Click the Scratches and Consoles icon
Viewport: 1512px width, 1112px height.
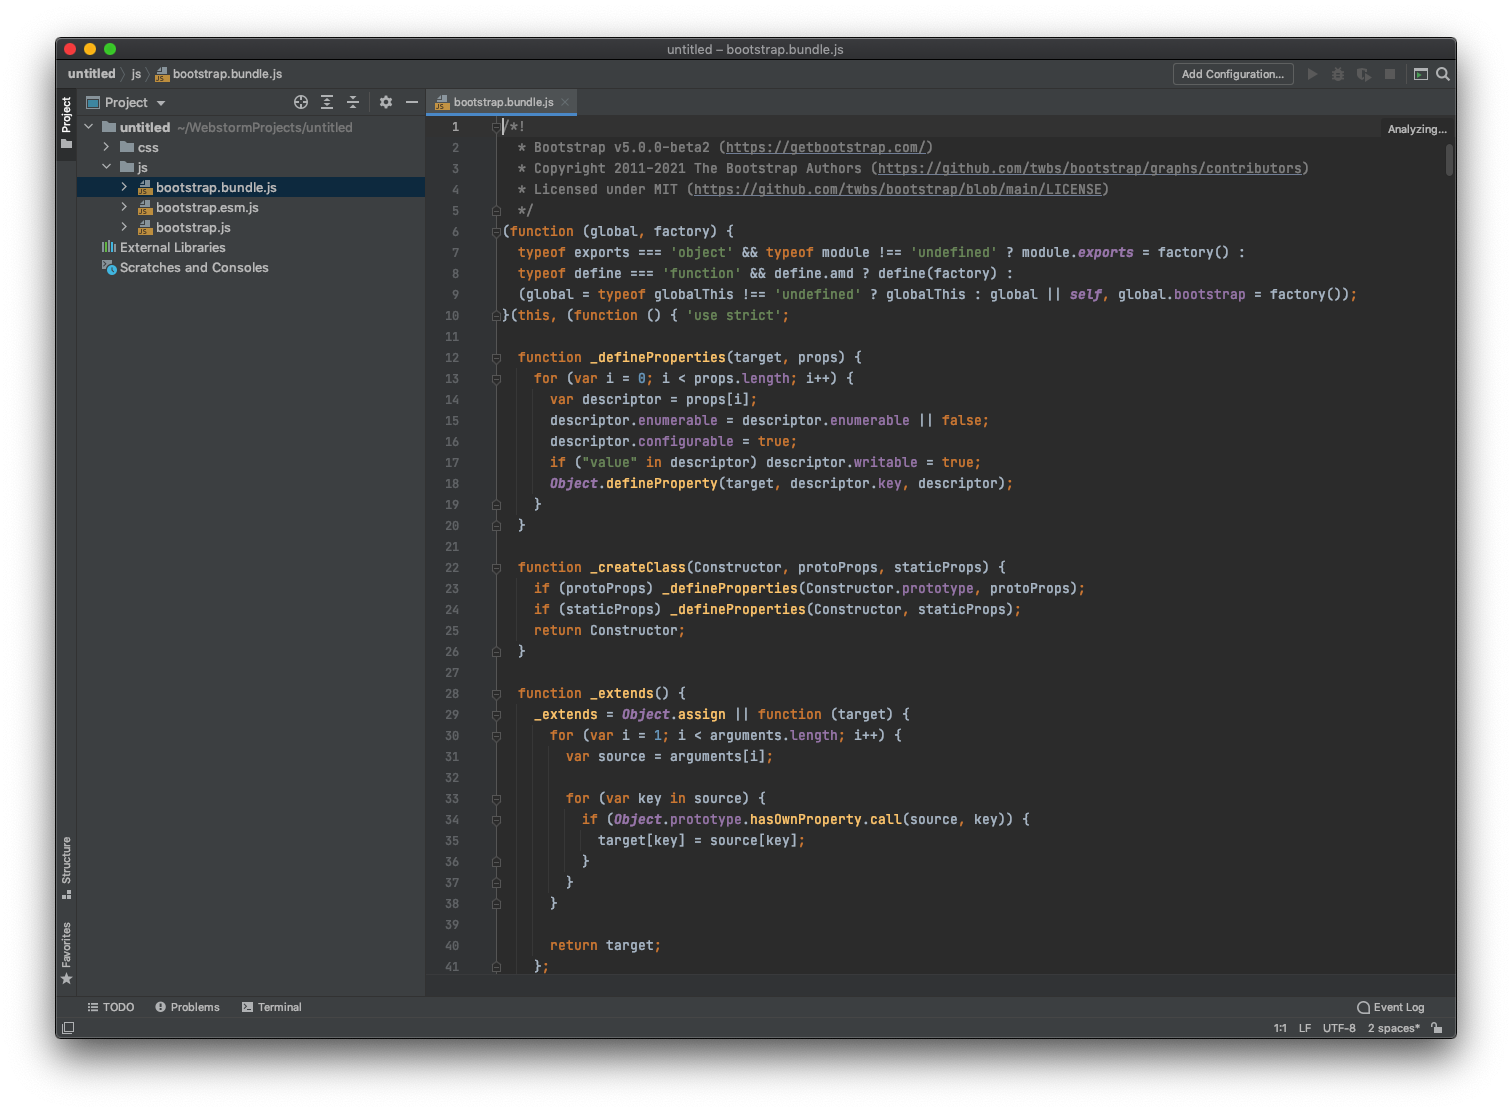pos(109,267)
